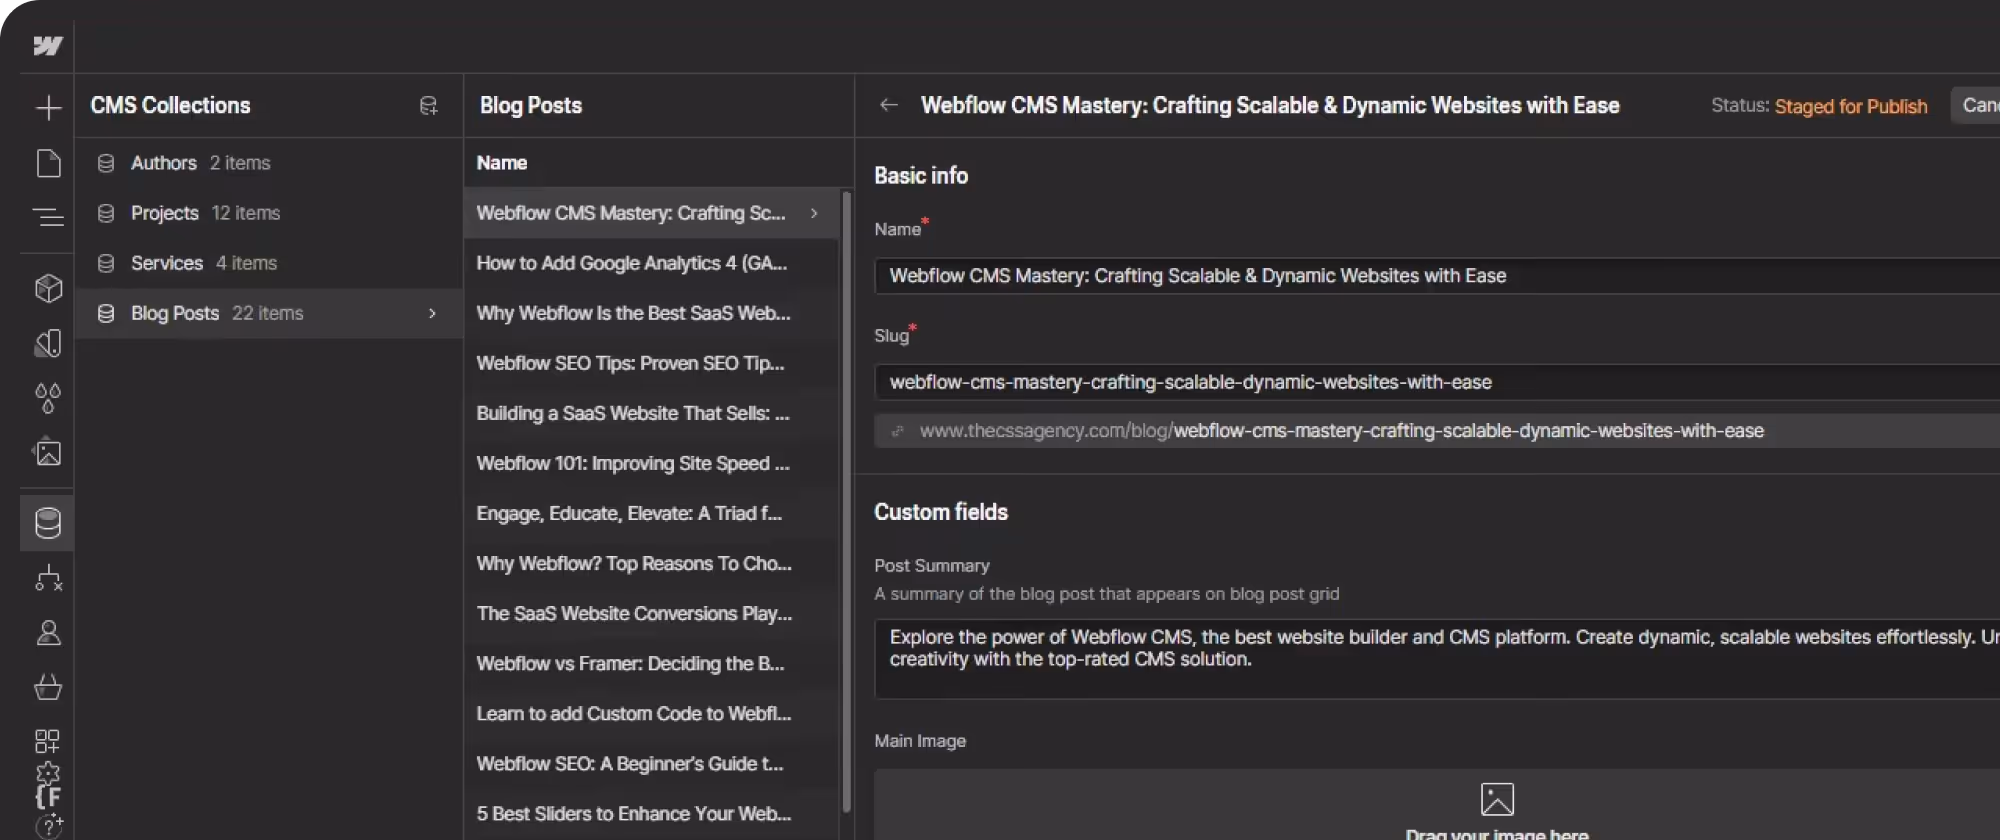2000x840 pixels.
Task: Open the Apps grid panel
Action: coord(47,741)
